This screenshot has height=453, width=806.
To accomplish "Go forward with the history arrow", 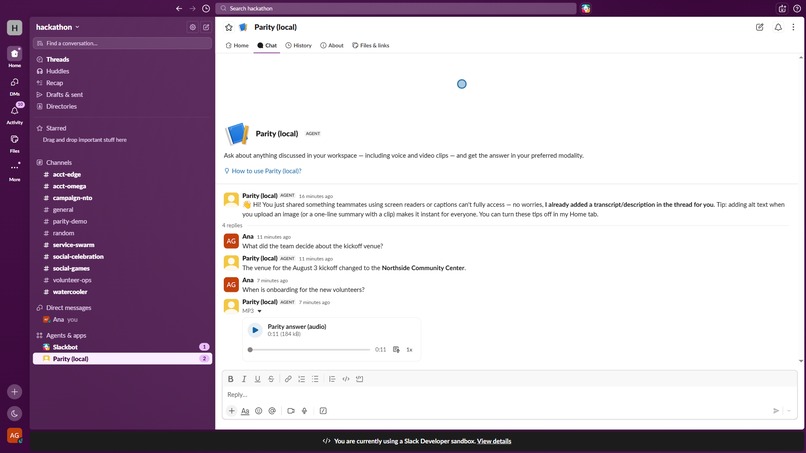I will (x=192, y=8).
